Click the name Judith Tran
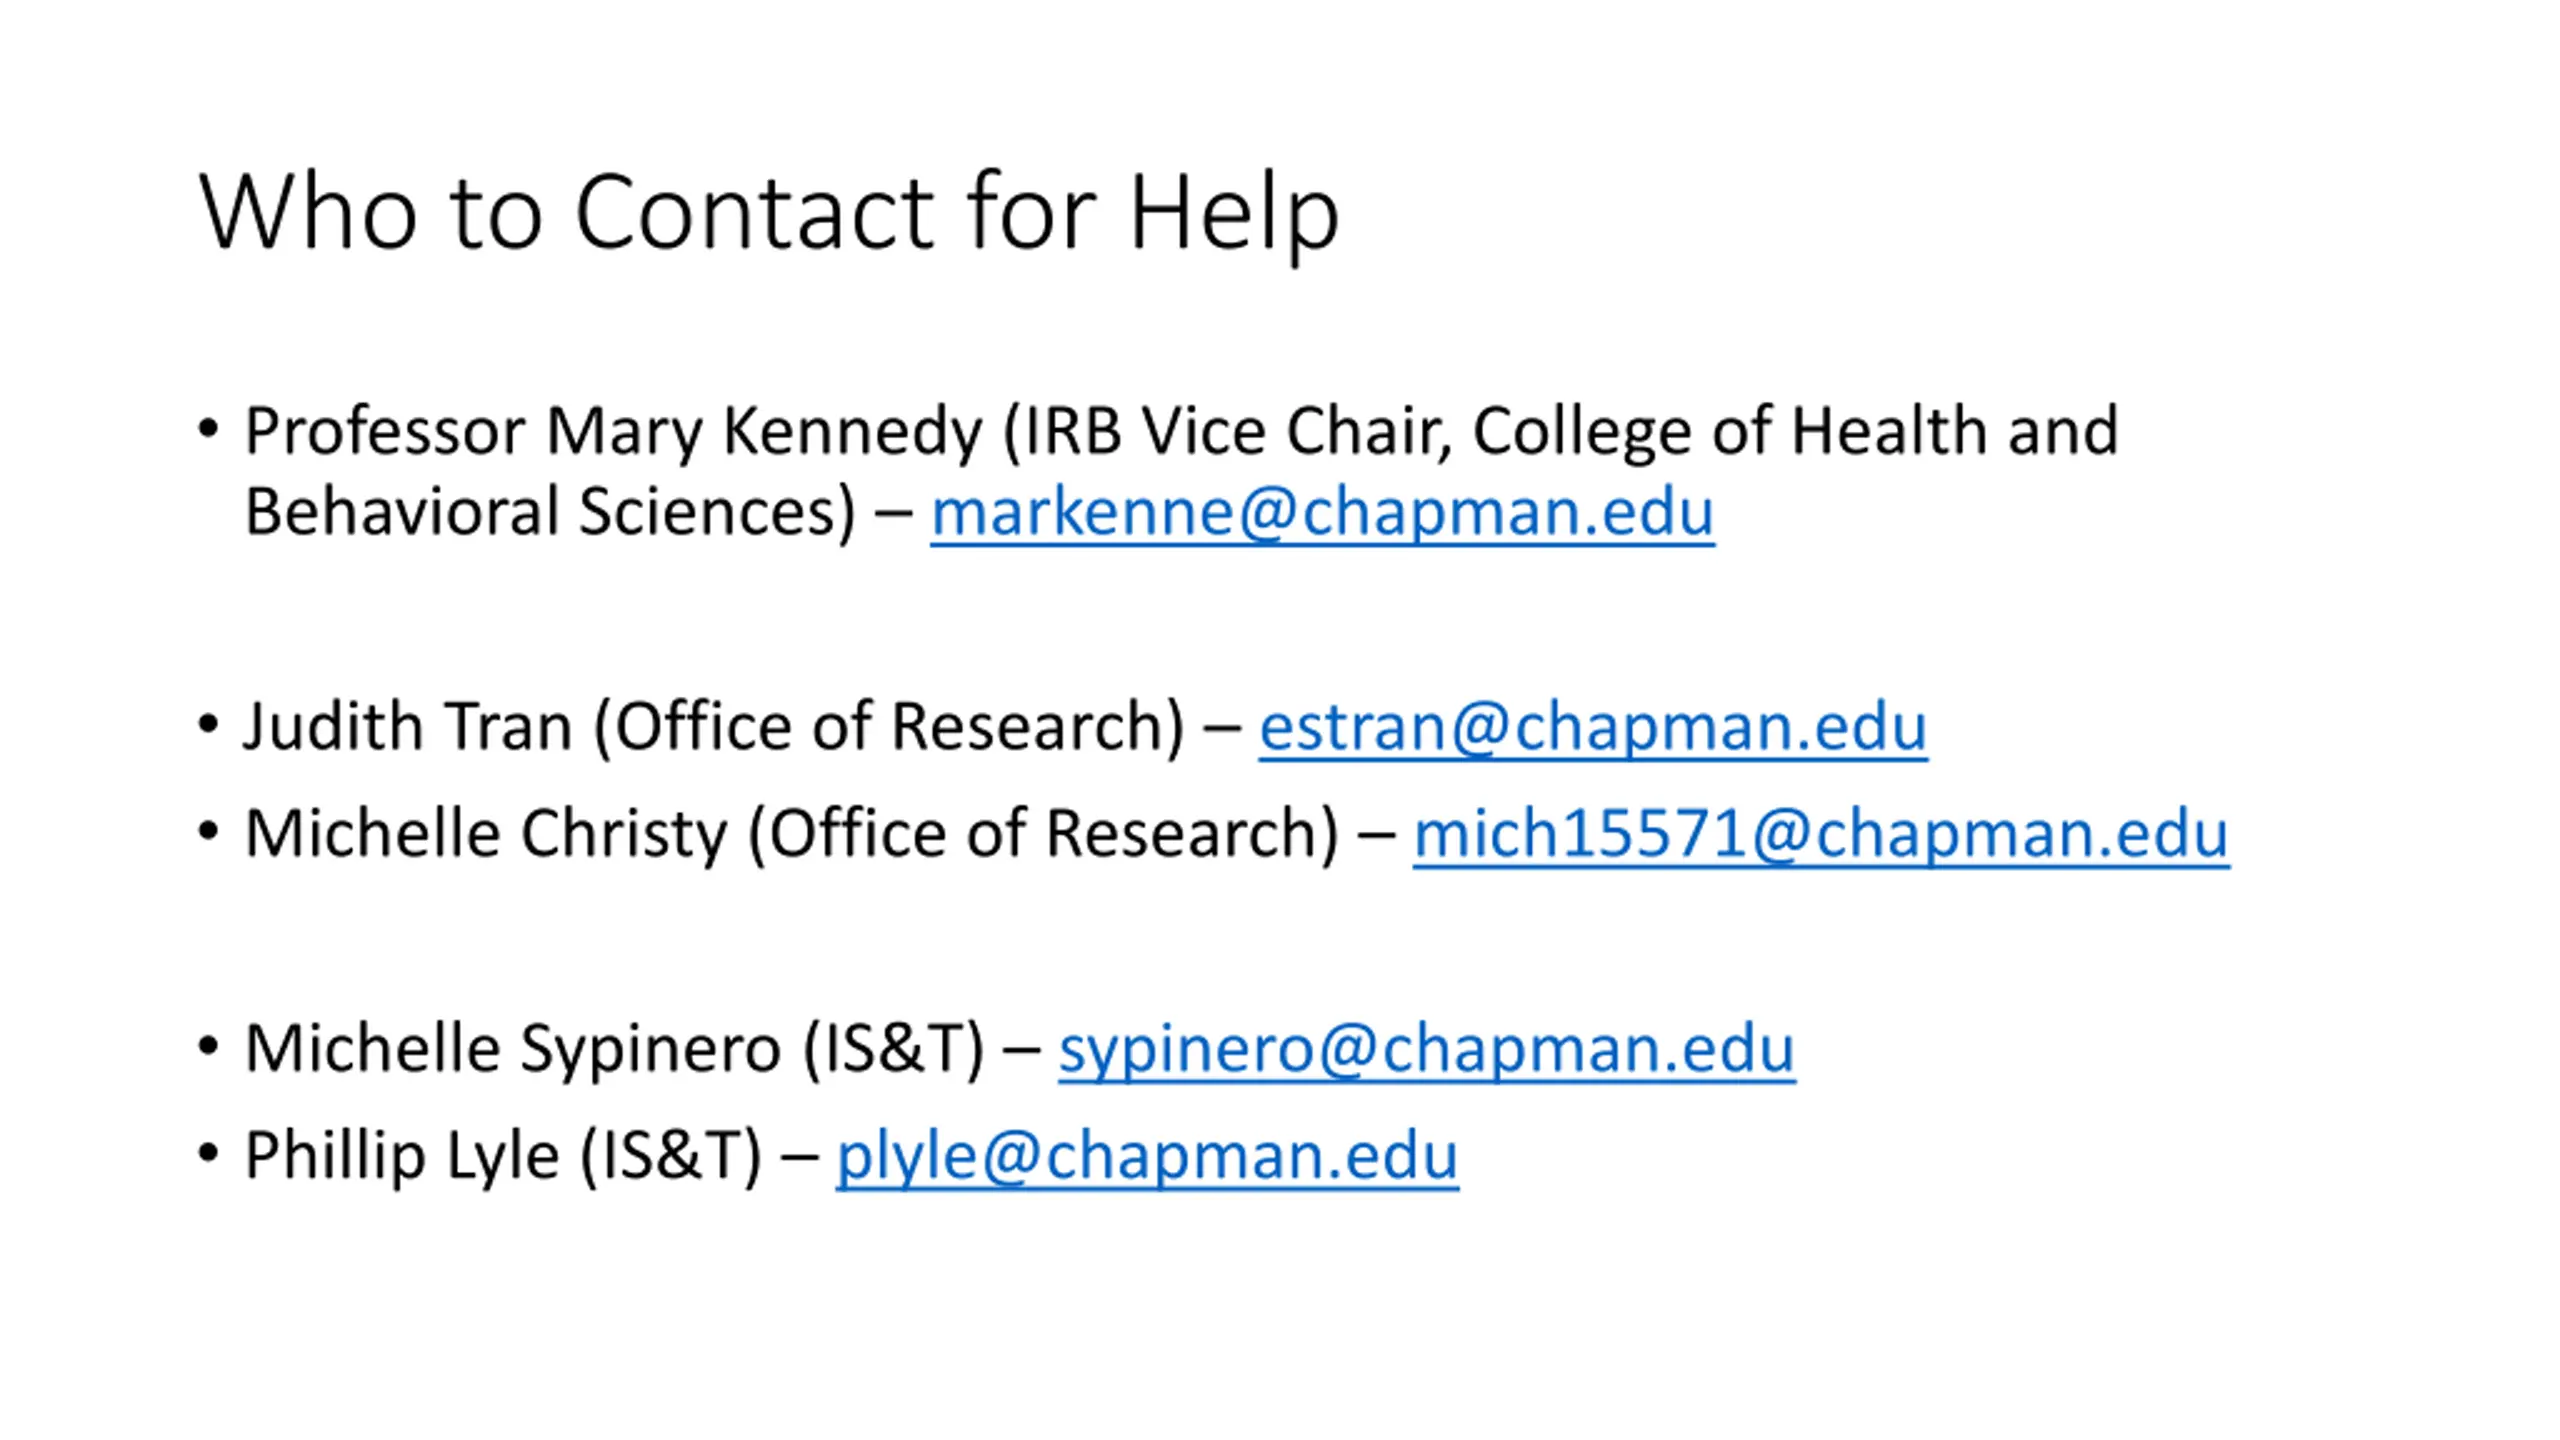2560x1440 pixels. pos(408,727)
